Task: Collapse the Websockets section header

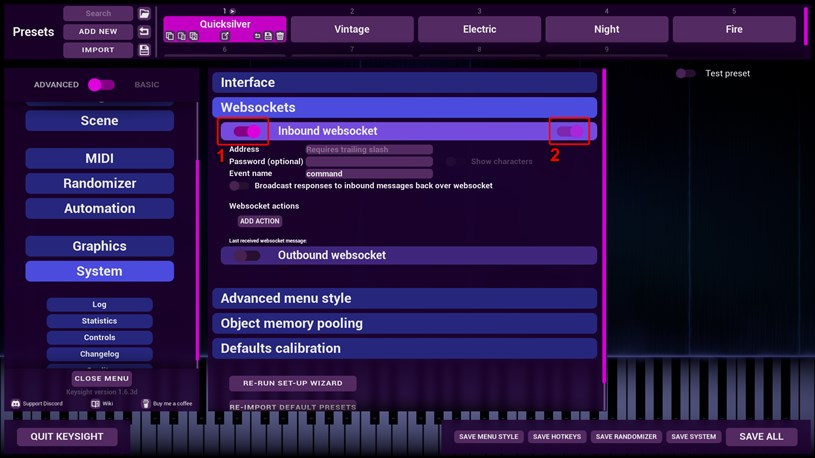Action: coord(404,108)
